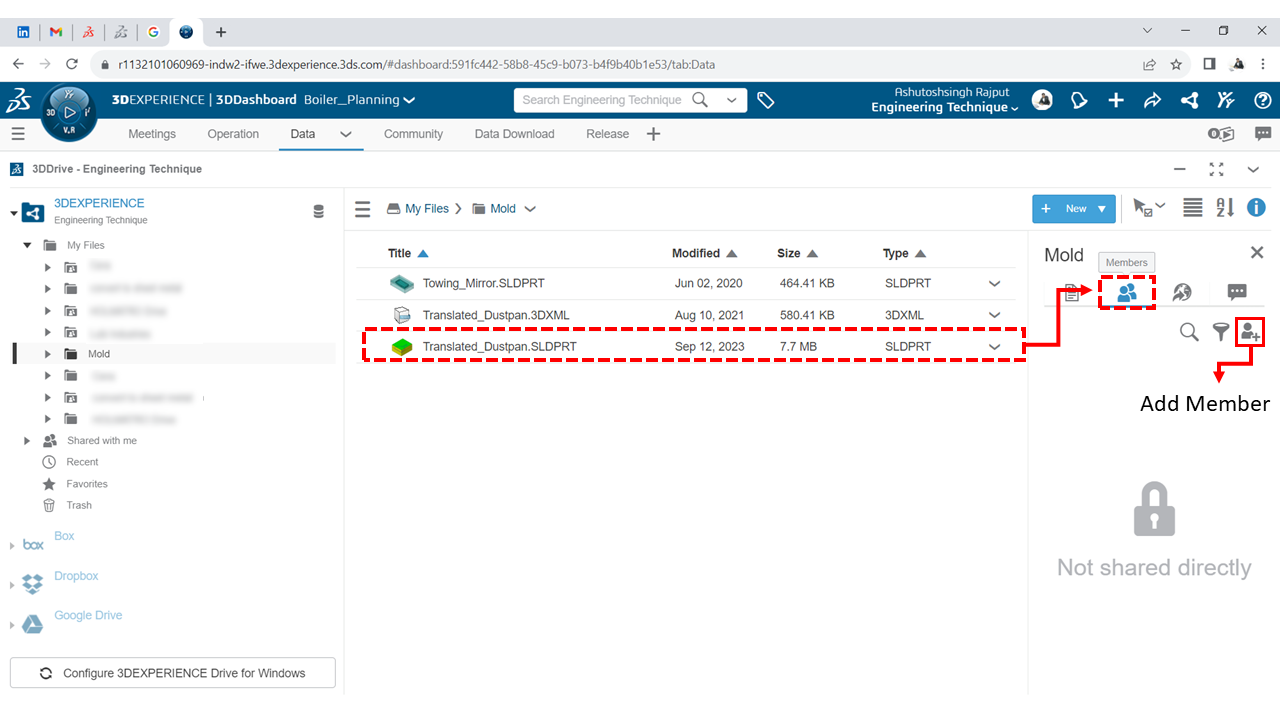
Task: Switch to the list view display icon
Action: (x=1192, y=208)
